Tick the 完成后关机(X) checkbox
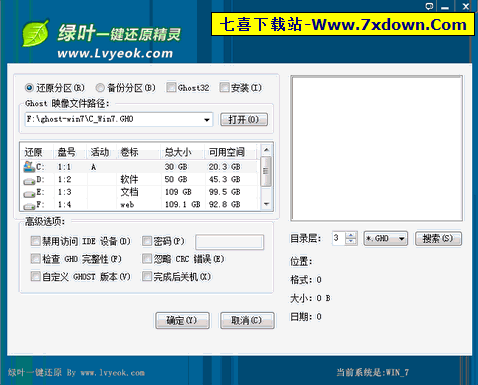This screenshot has height=385, width=478. coord(147,276)
